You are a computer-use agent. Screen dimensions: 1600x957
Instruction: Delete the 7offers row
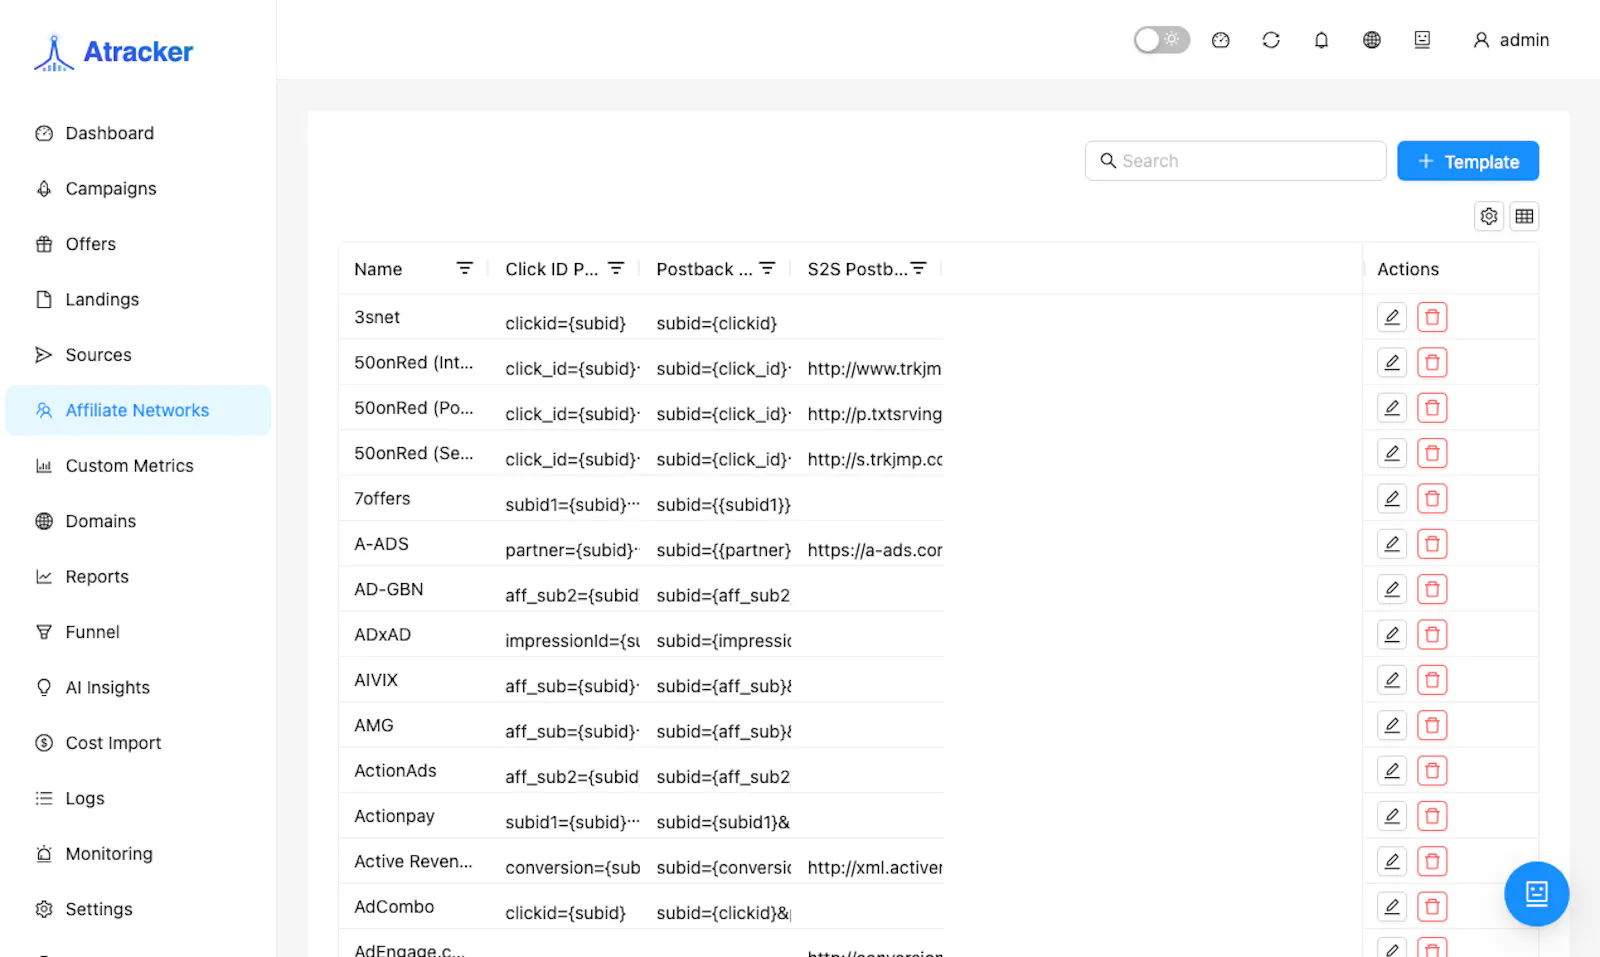pyautogui.click(x=1432, y=498)
